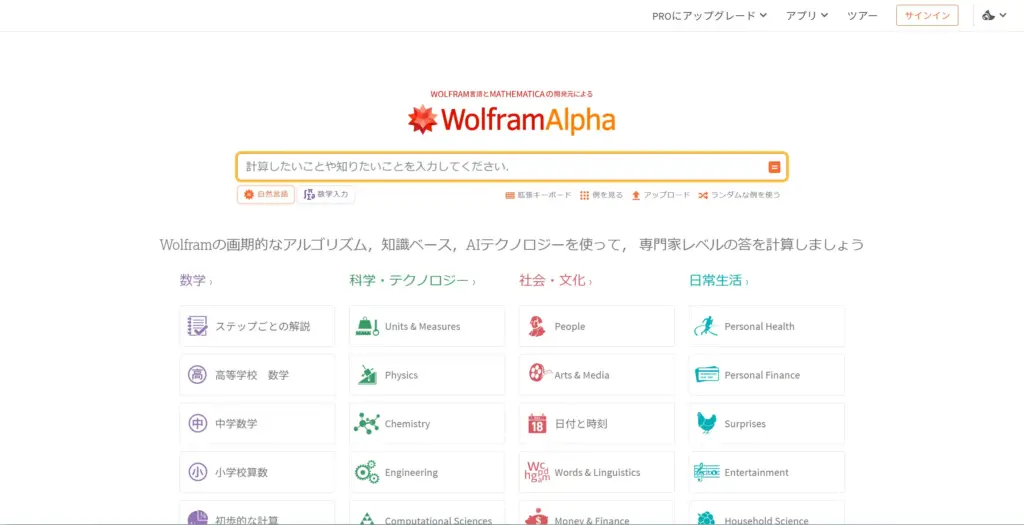The height and width of the screenshot is (525, 1024).
Task: Expand the 科学・テクノロジー category heading
Action: coord(412,281)
